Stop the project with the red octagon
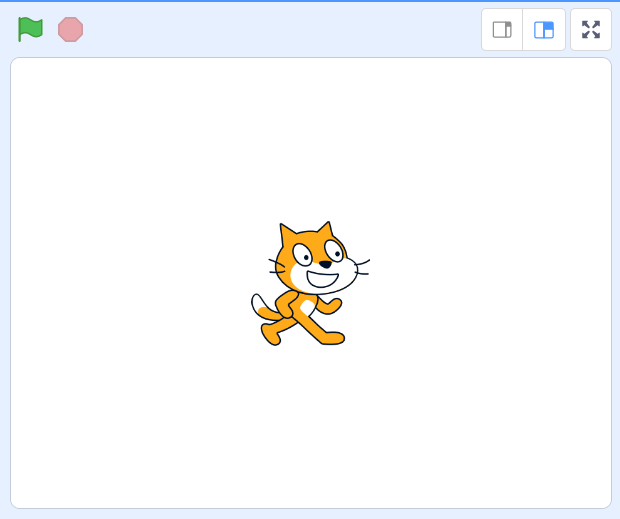Image resolution: width=620 pixels, height=519 pixels. (x=70, y=29)
